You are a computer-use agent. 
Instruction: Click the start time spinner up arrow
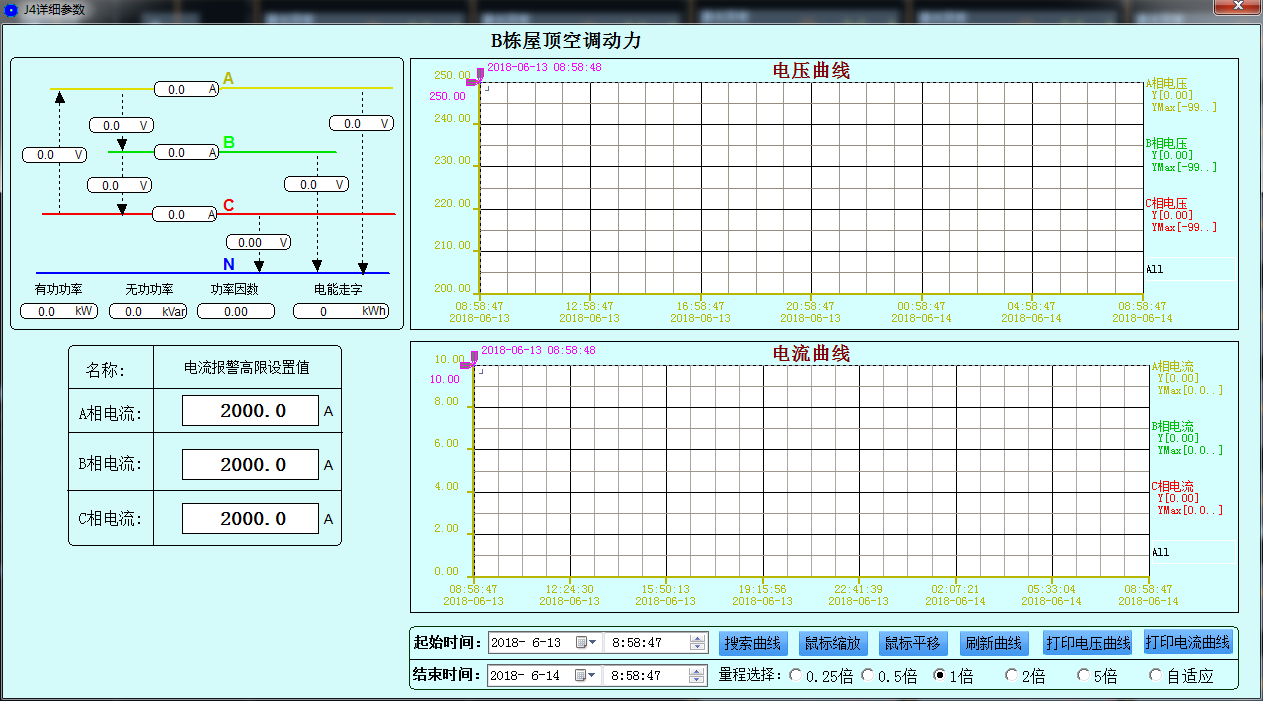697,639
